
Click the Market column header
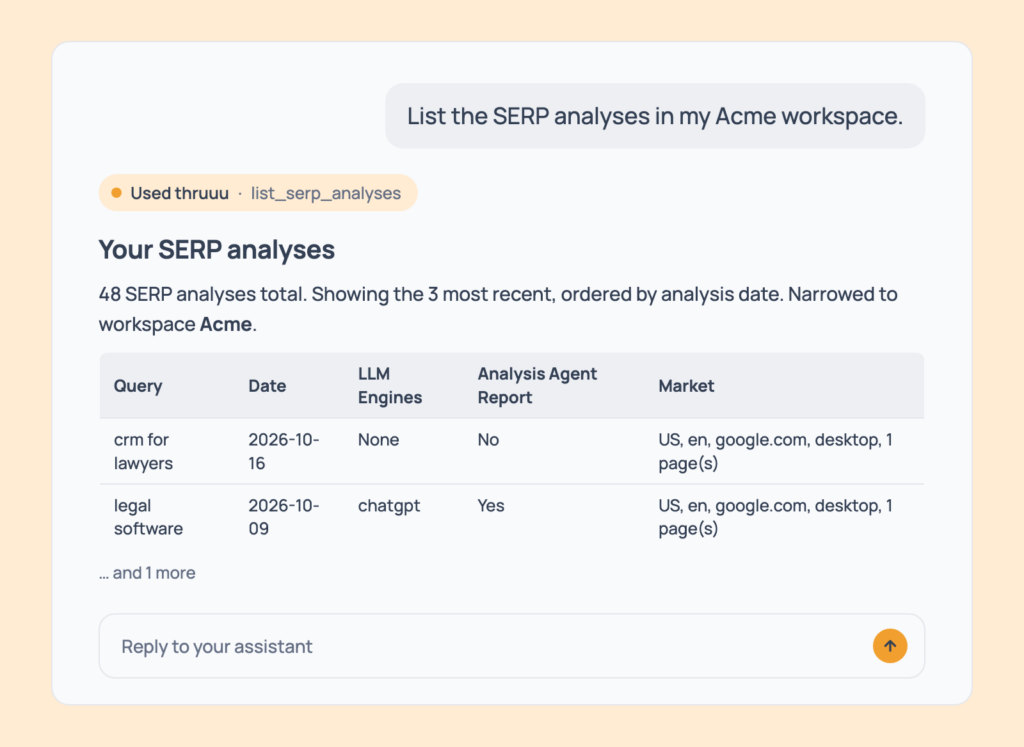pyautogui.click(x=686, y=386)
